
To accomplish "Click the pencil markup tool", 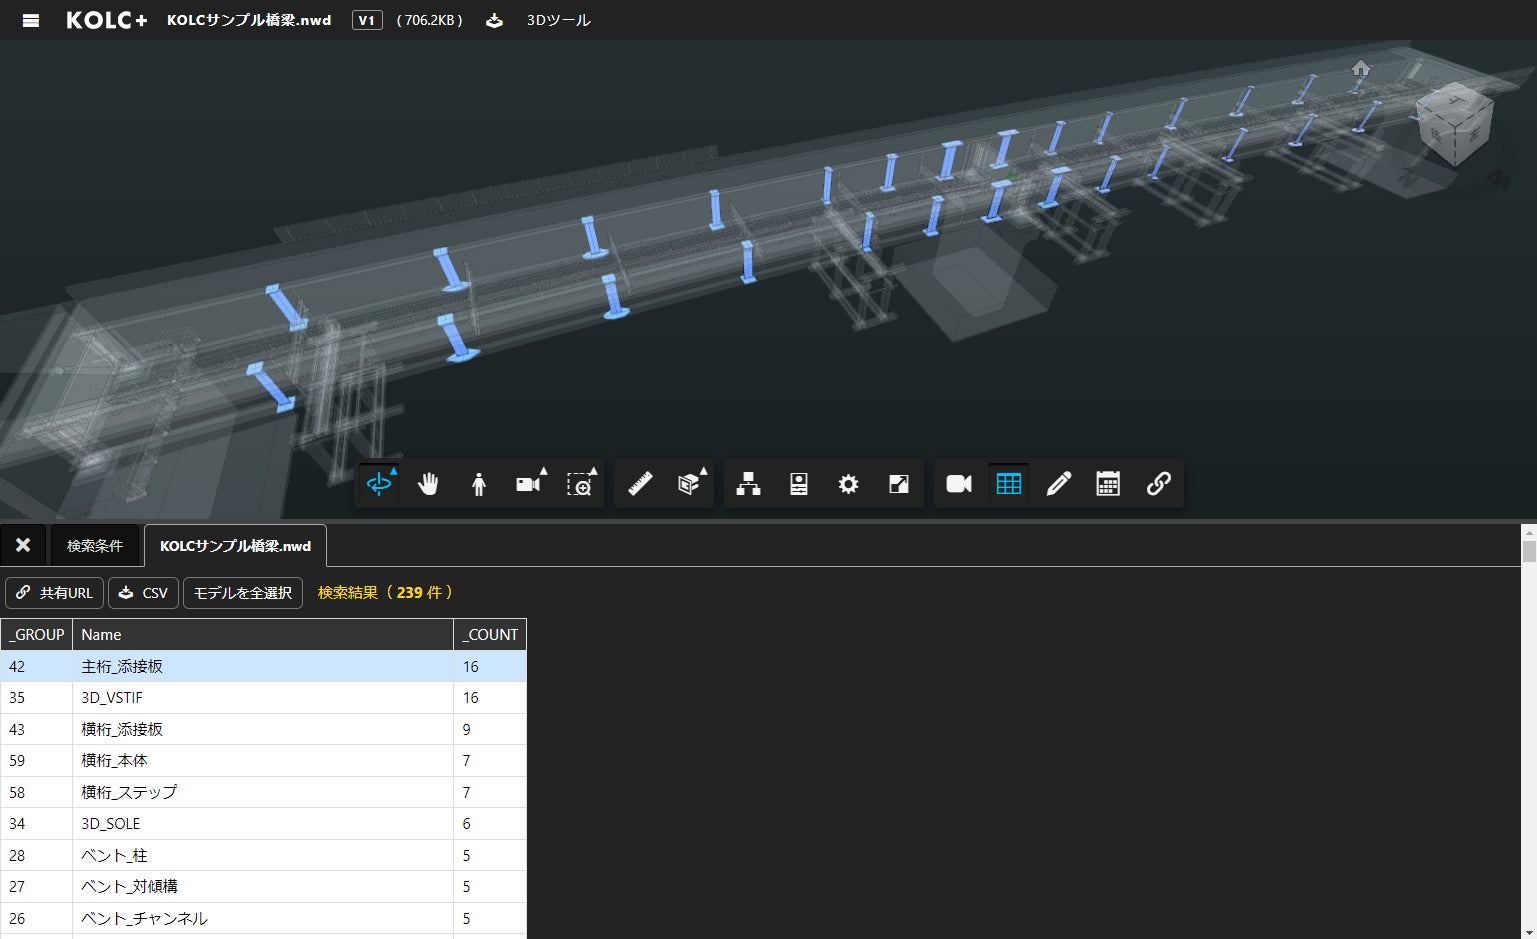I will pyautogui.click(x=1058, y=484).
